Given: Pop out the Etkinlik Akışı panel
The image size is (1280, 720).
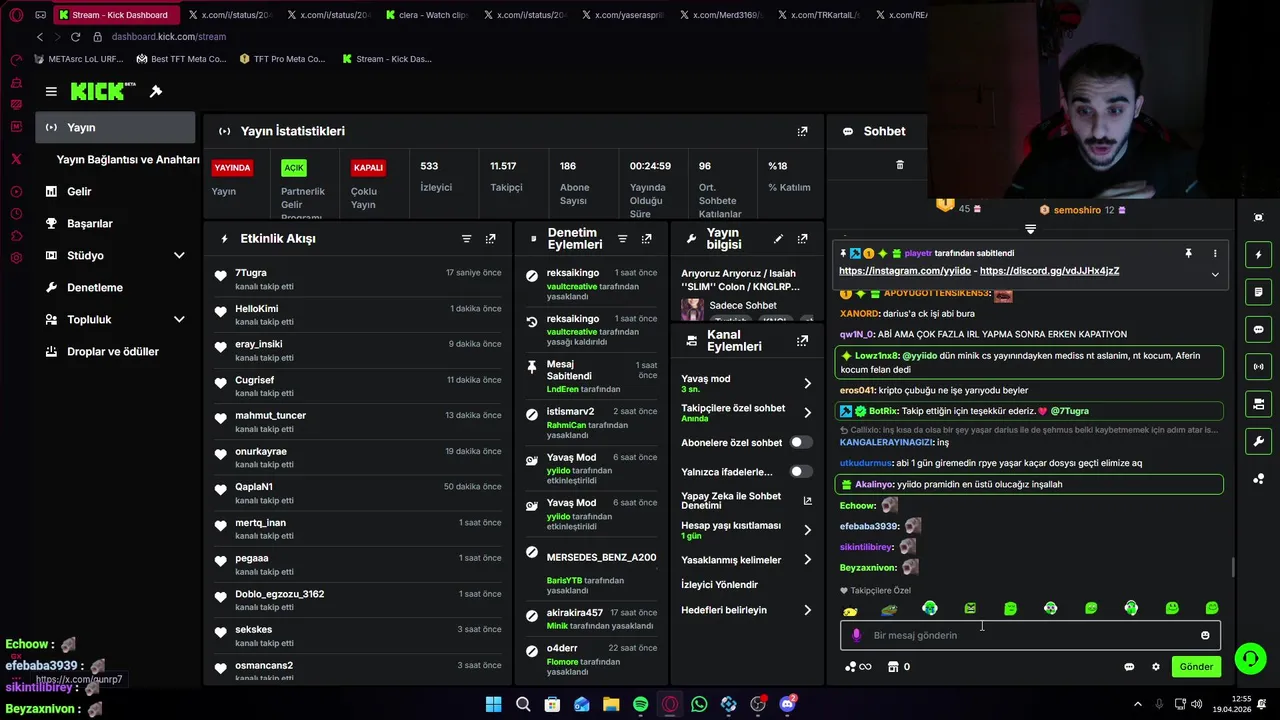Looking at the screenshot, I should (x=490, y=239).
